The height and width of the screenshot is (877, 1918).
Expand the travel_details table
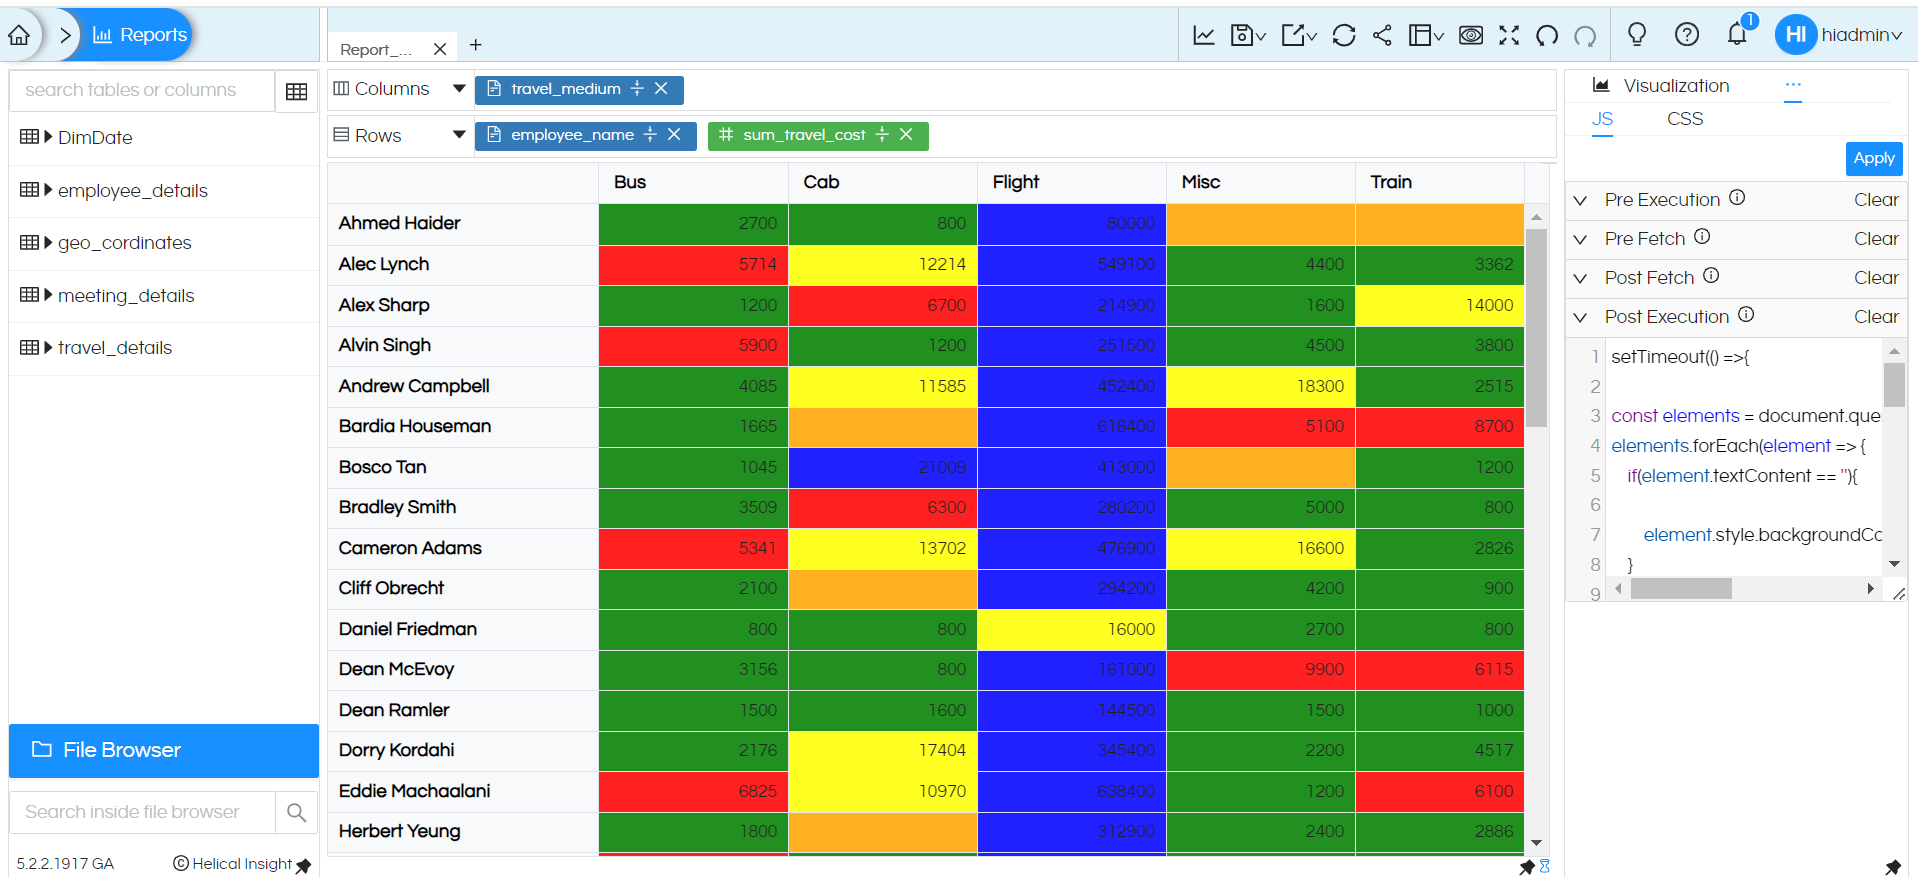48,347
